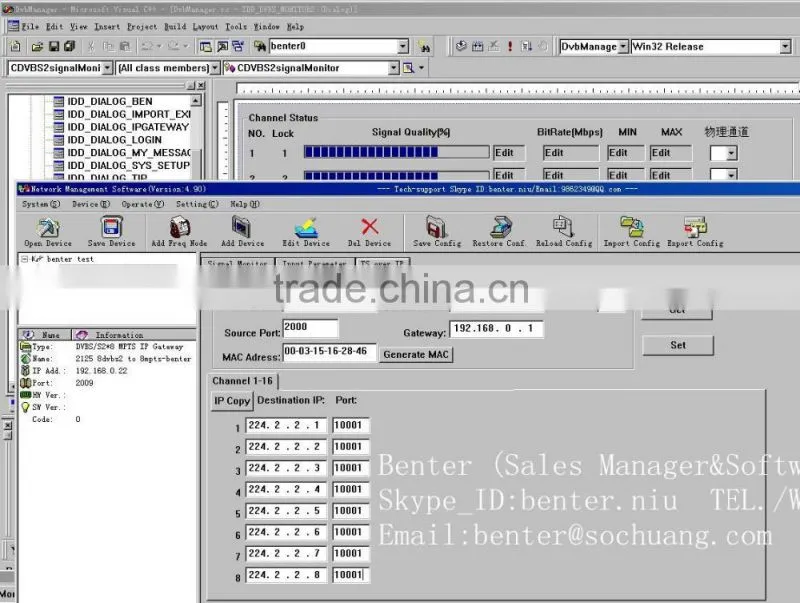The width and height of the screenshot is (800, 603).
Task: Open the benter0 find combo box dropdown
Action: (x=403, y=47)
